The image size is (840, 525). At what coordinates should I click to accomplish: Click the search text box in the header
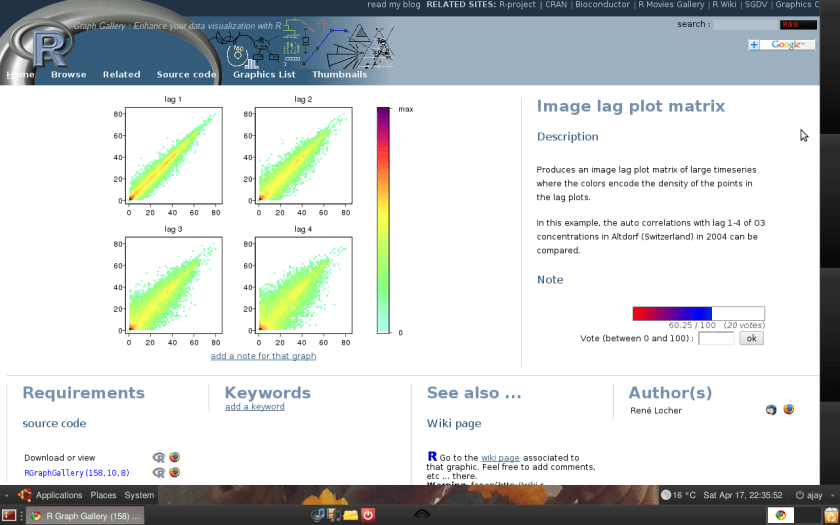click(x=745, y=24)
